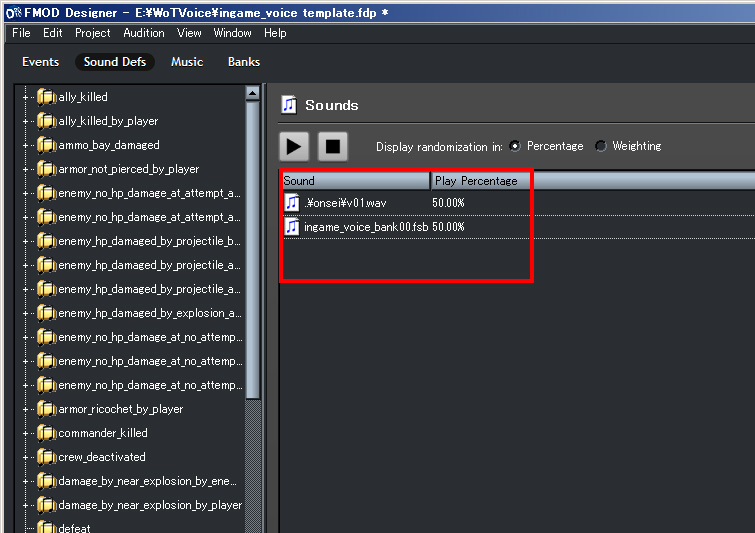Select the Percentage randomization radio button
Image resolution: width=755 pixels, height=533 pixels.
[515, 146]
